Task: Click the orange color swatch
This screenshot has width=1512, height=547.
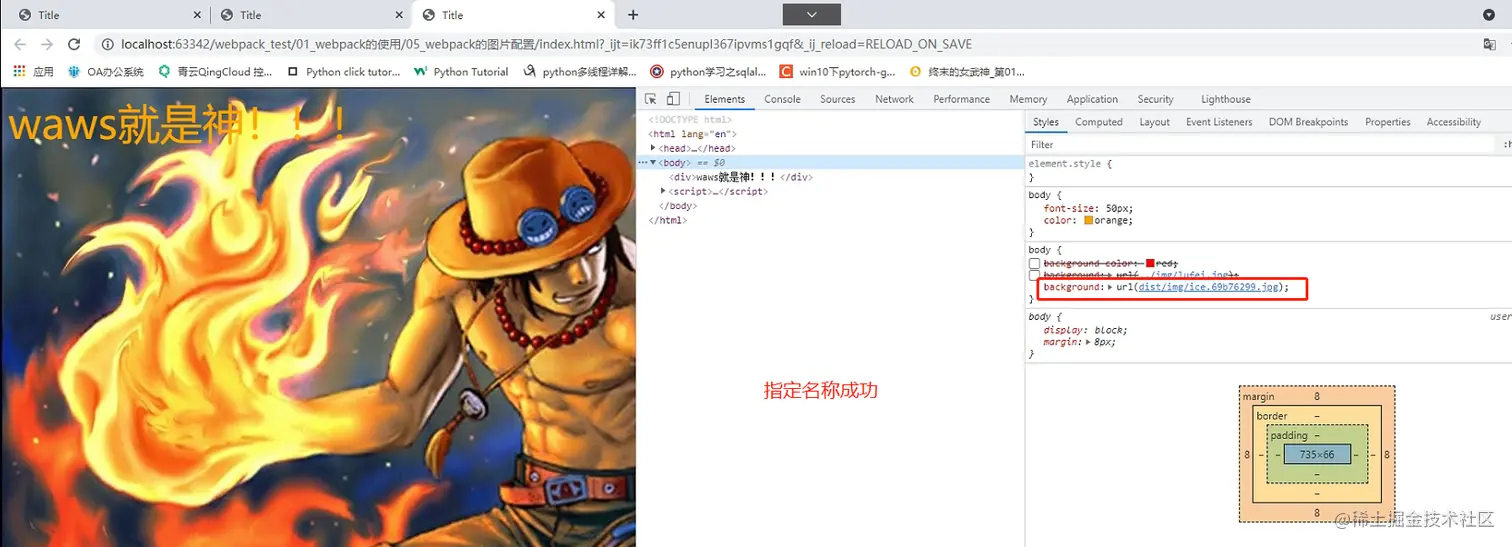Action: point(1089,220)
